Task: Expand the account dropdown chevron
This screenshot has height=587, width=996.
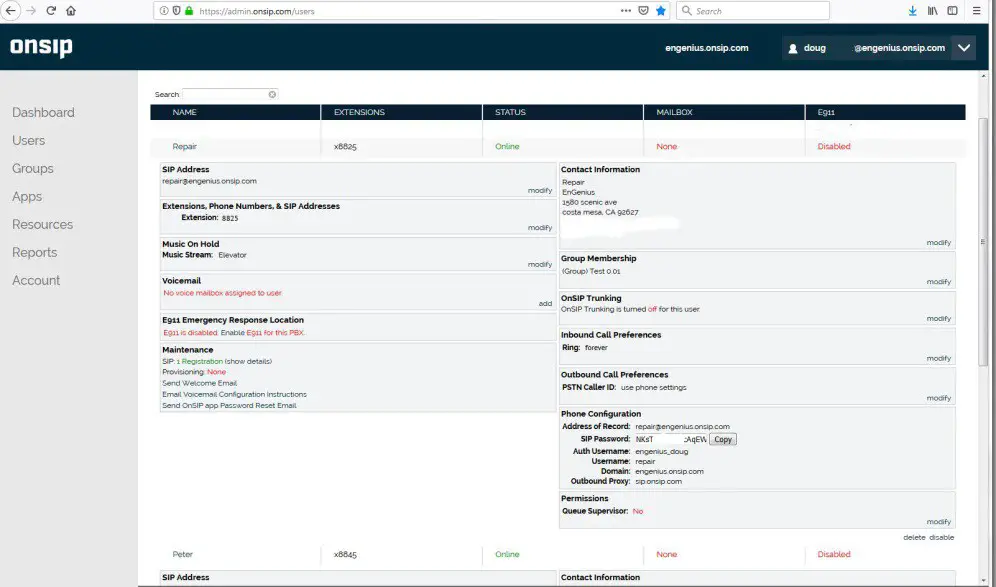Action: 964,48
